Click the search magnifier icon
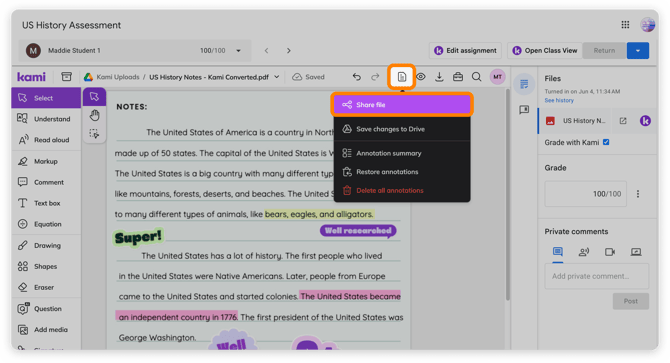Screen dimensions: 670x363 (476, 77)
